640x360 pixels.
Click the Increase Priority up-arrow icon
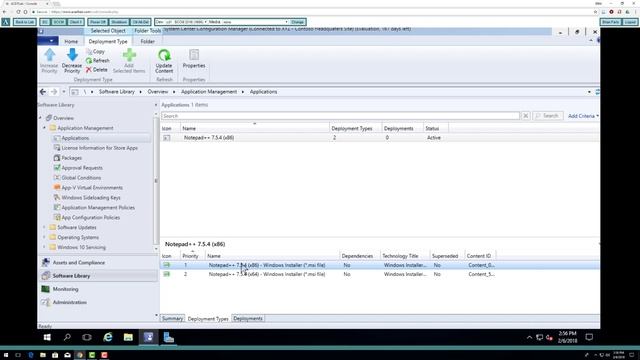pyautogui.click(x=49, y=55)
